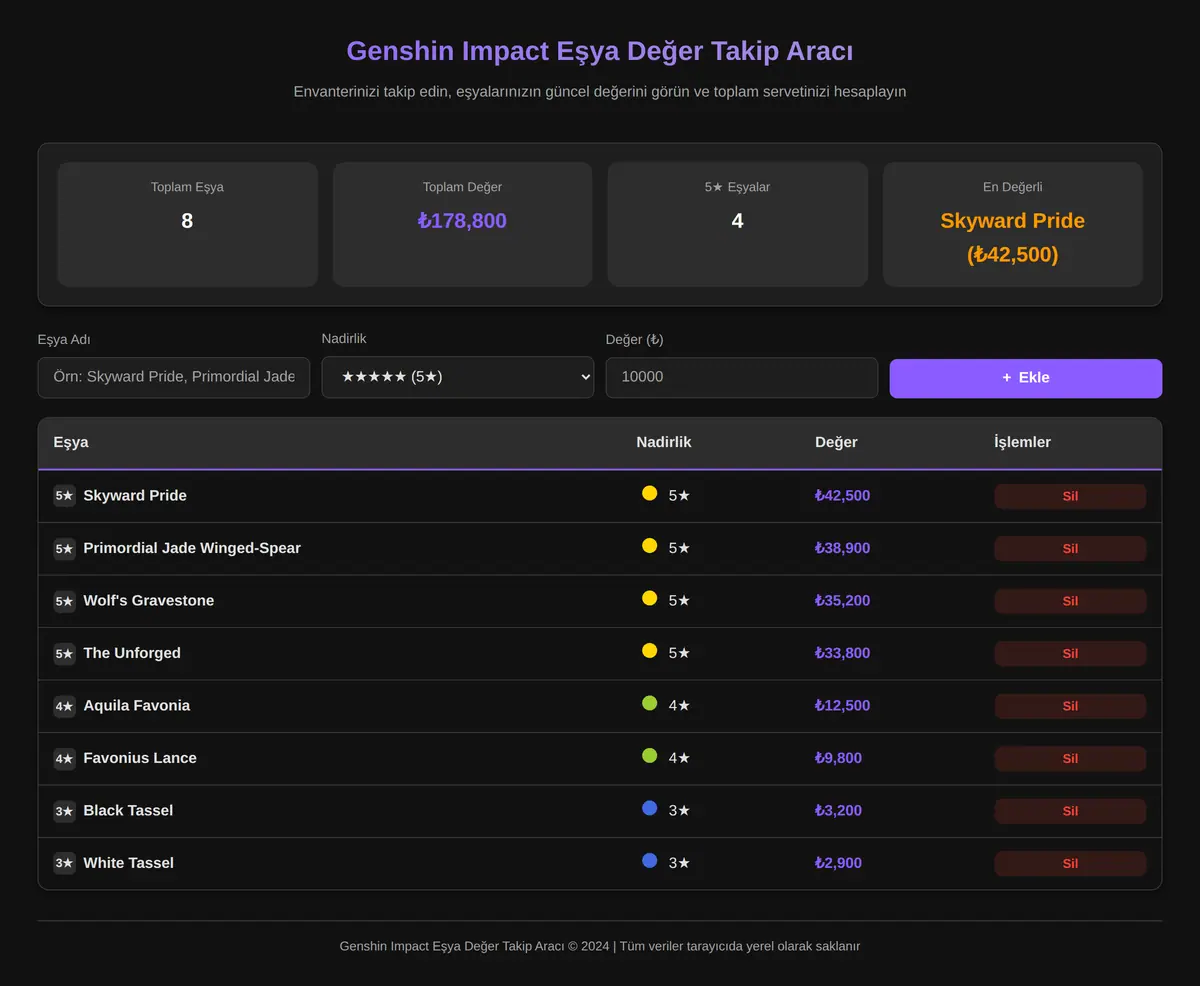
Task: Click the blue rarity dot in White Tassel row
Action: tap(649, 860)
